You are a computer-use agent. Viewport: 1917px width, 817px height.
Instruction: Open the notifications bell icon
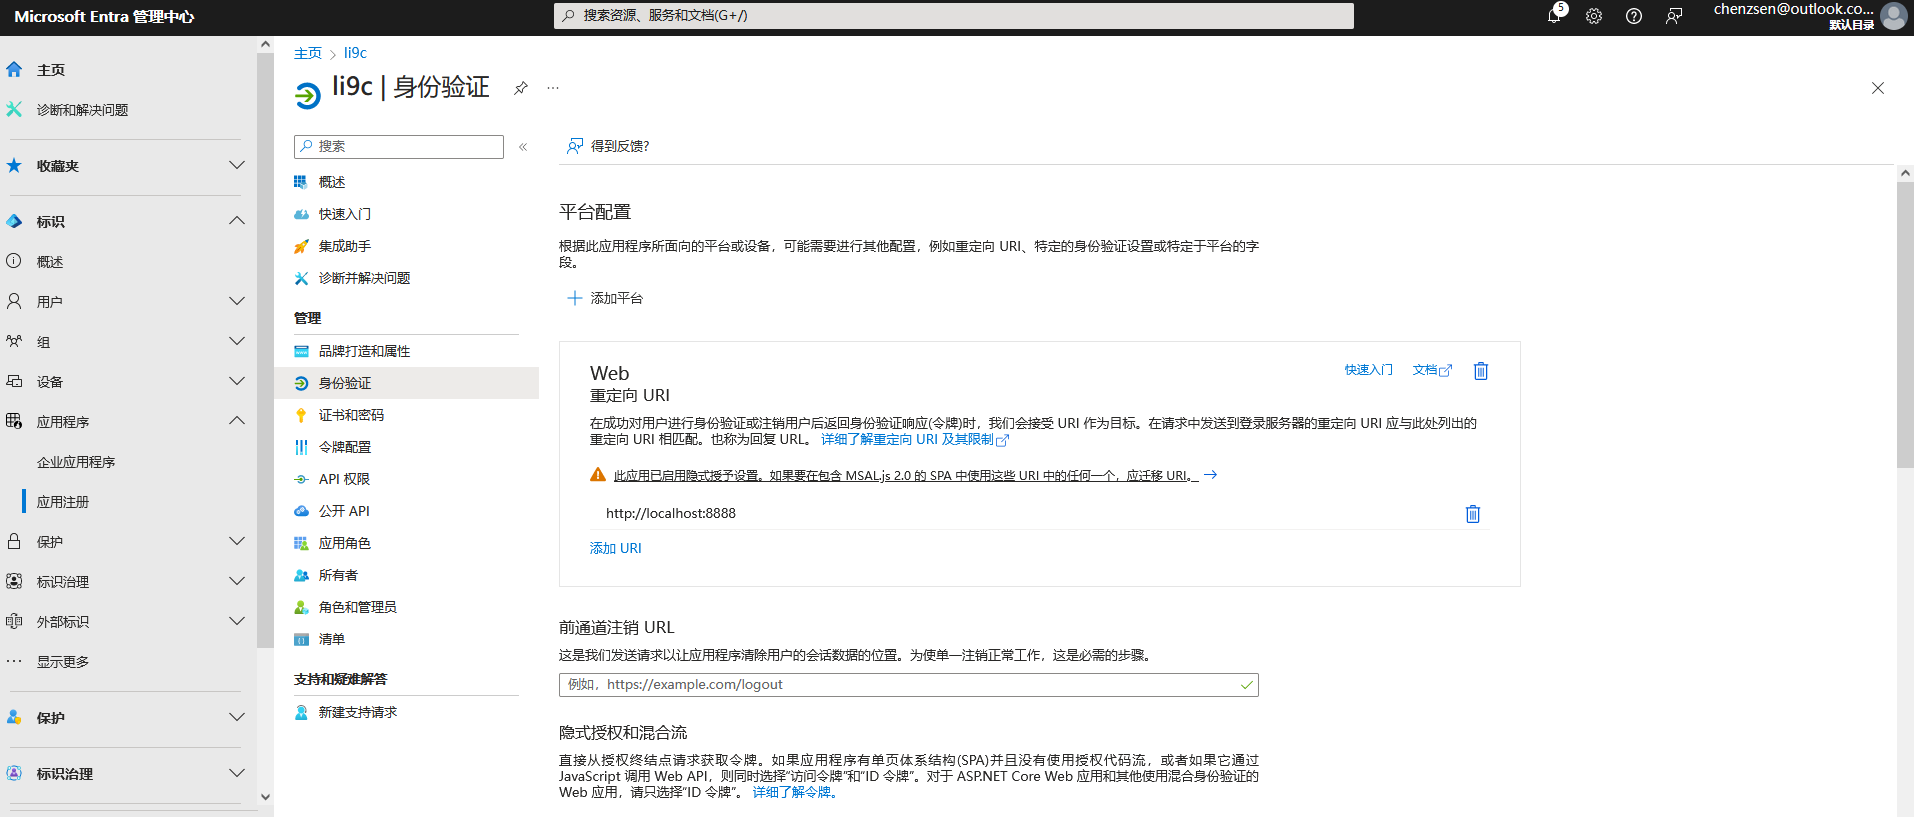click(x=1554, y=16)
